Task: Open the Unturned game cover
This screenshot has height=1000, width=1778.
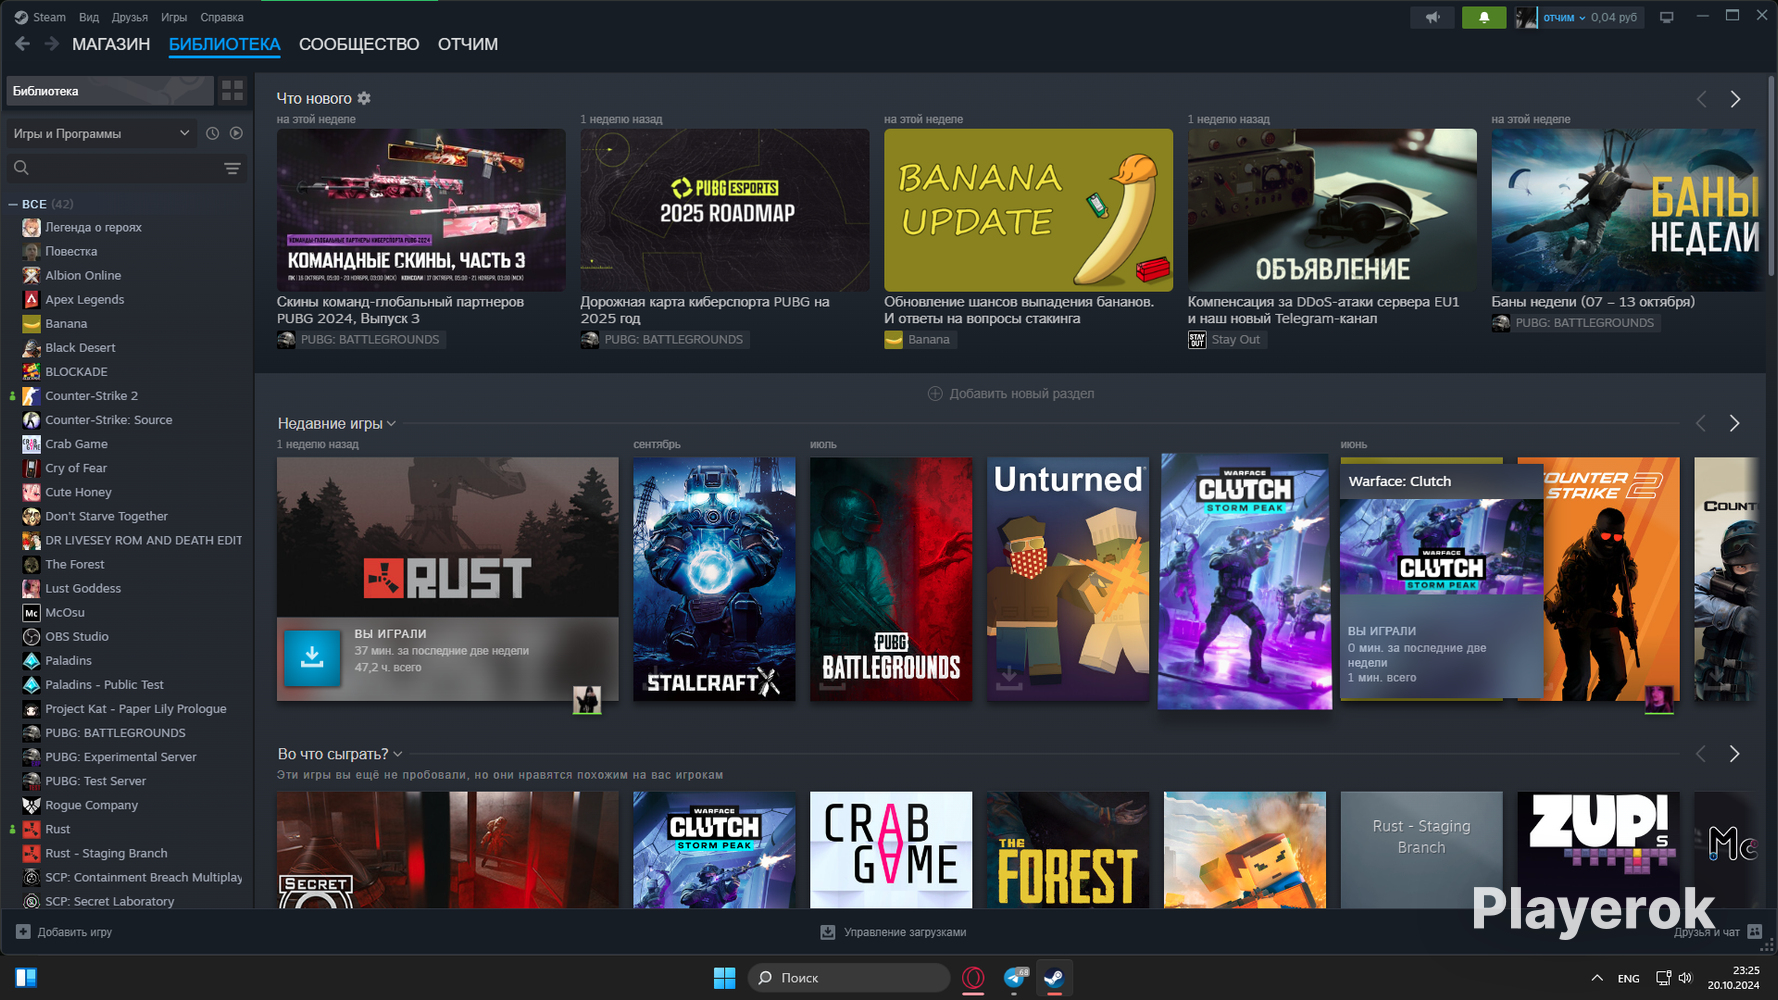Action: coord(1068,579)
